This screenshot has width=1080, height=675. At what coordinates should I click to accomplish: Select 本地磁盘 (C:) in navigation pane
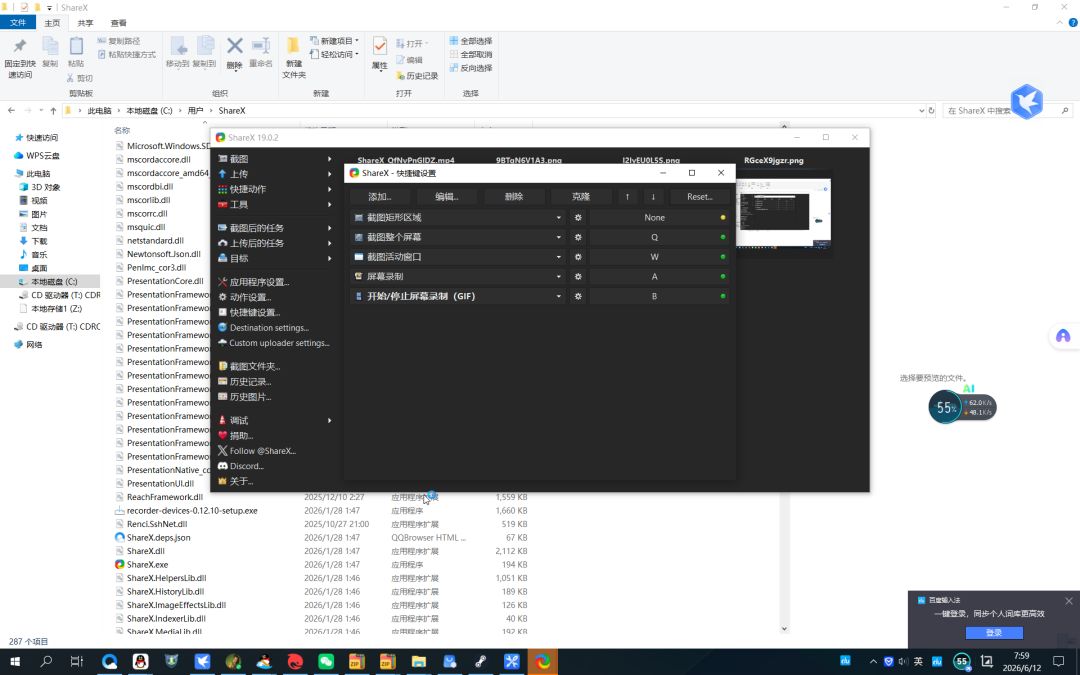click(x=54, y=281)
